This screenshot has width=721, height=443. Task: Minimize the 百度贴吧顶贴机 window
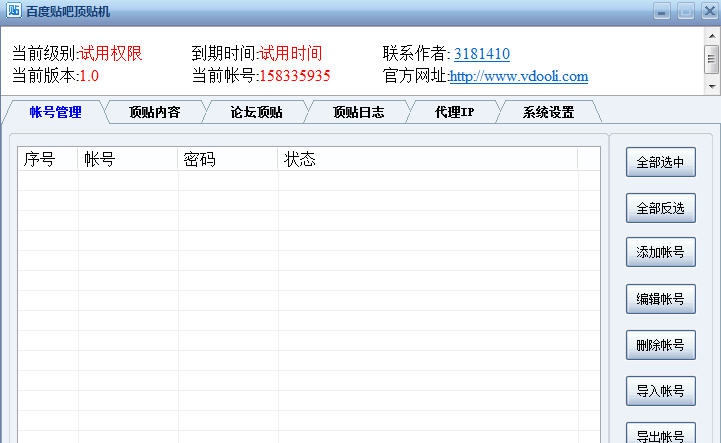[x=662, y=11]
